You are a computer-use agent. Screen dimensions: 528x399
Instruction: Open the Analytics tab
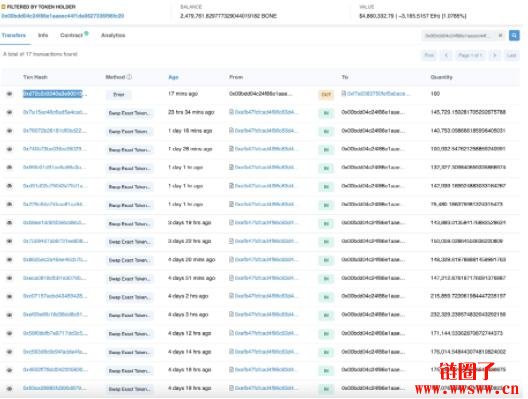pyautogui.click(x=113, y=35)
